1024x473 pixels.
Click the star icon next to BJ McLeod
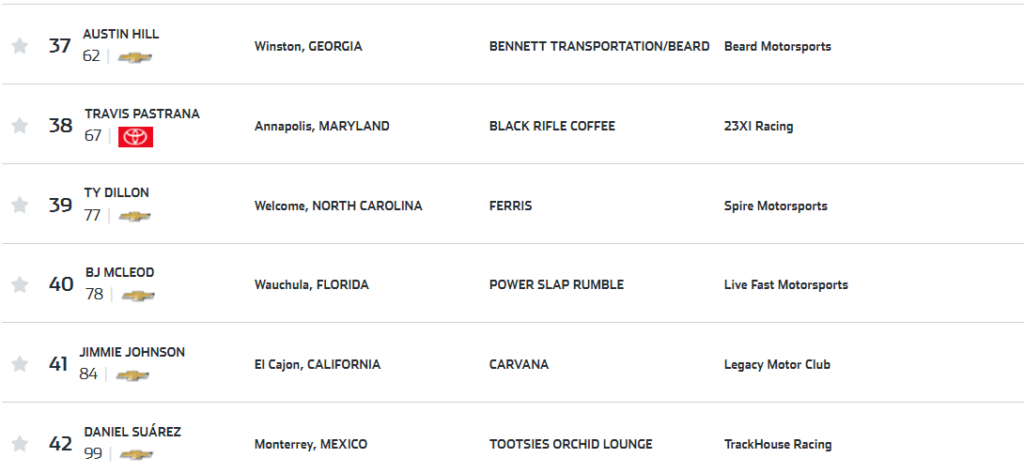(x=19, y=285)
